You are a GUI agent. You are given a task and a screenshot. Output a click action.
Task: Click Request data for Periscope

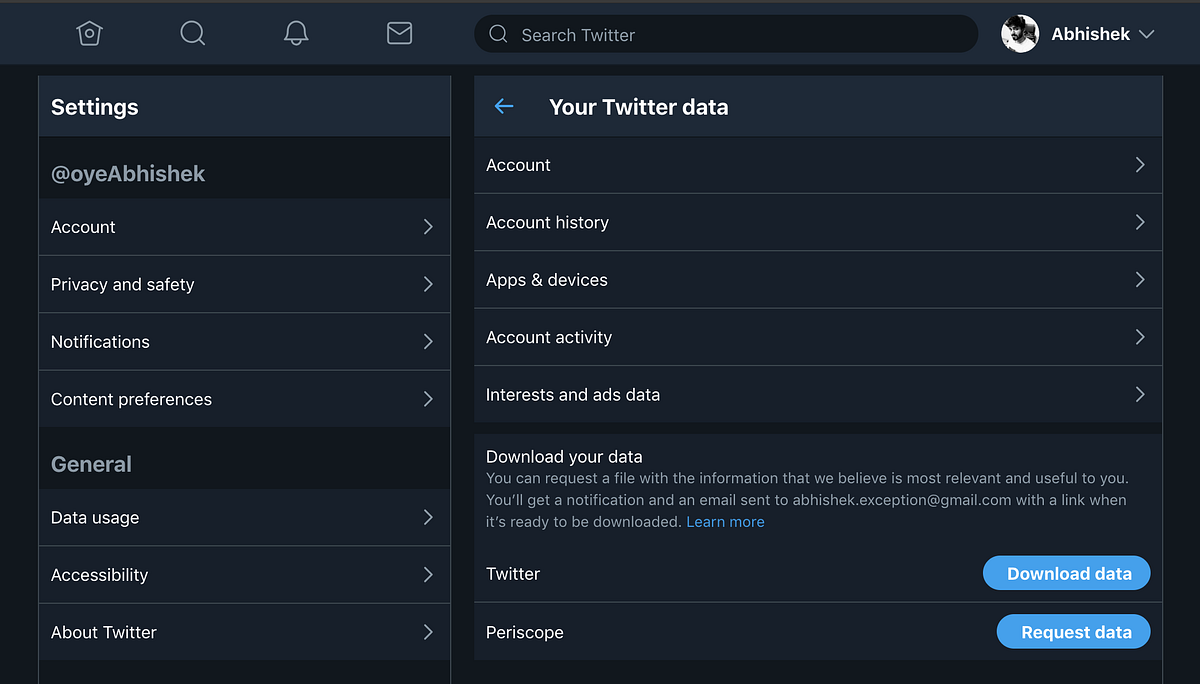[1073, 631]
